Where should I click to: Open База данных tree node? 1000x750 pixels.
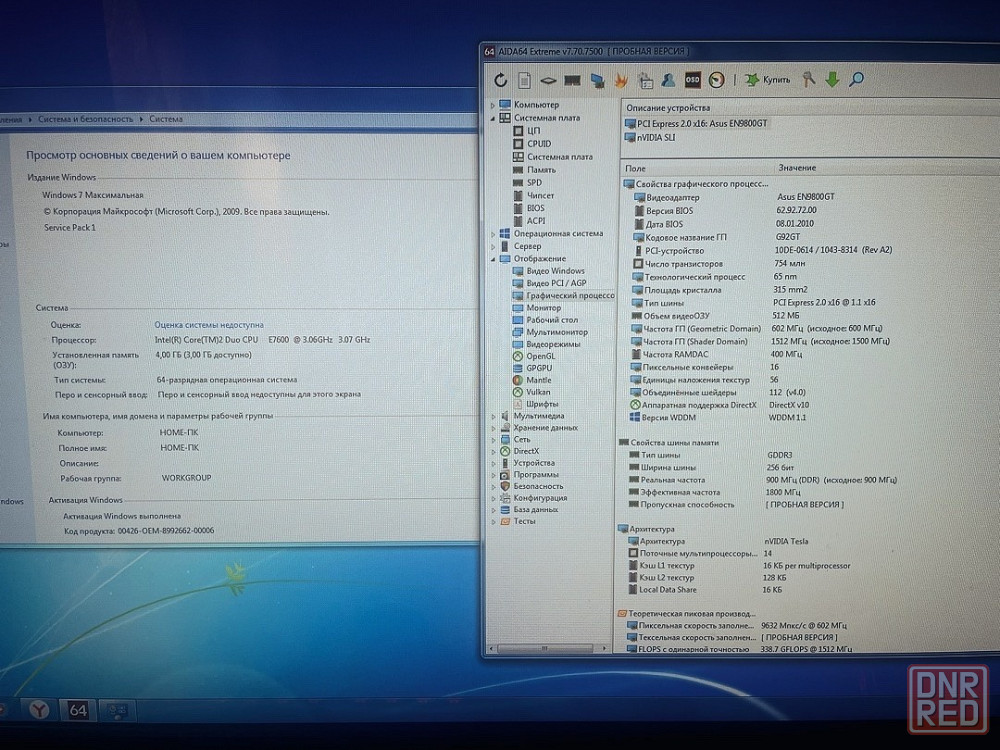[x=529, y=510]
